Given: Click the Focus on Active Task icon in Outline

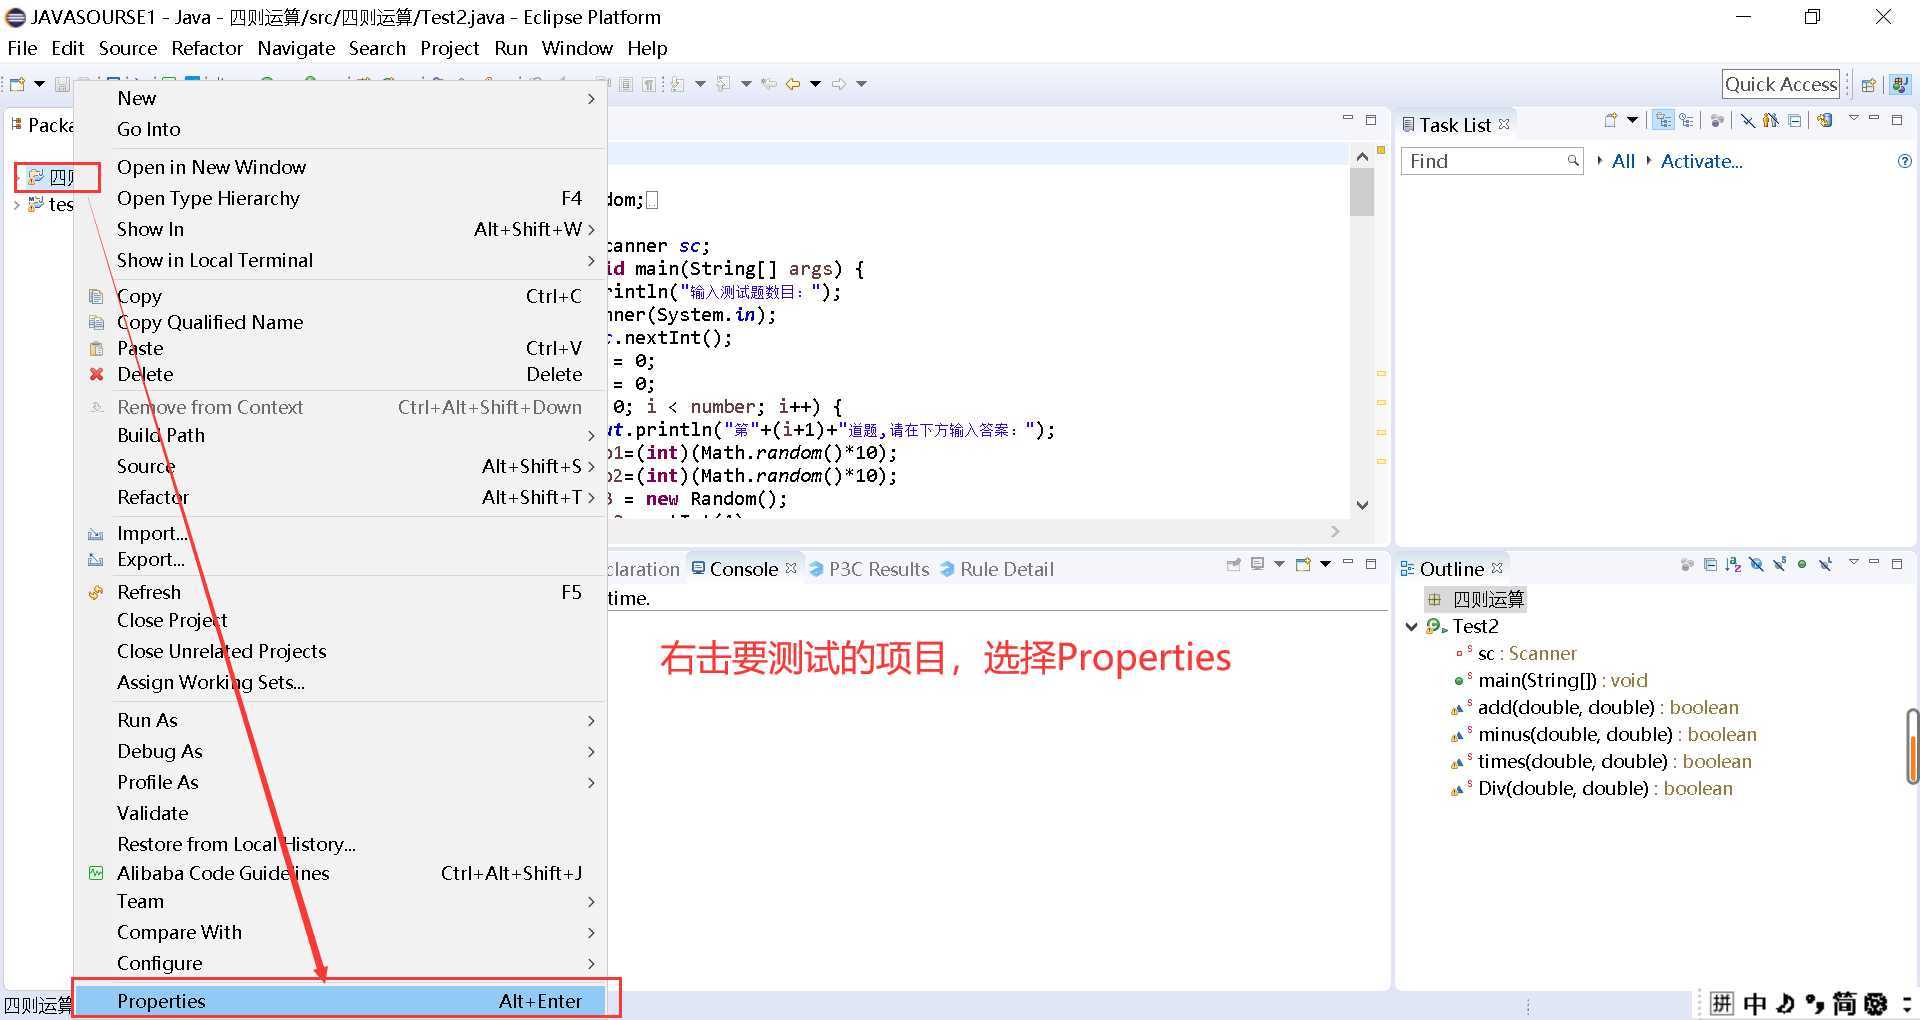Looking at the screenshot, I should coord(1688,565).
